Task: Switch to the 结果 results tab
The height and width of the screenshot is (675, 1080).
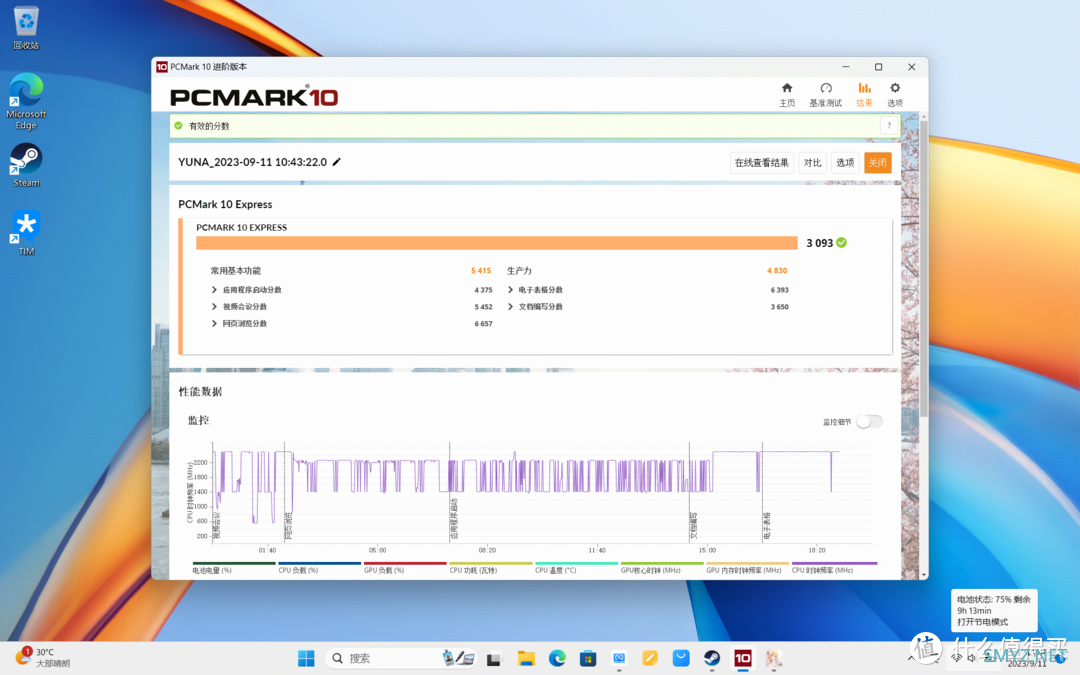Action: point(864,94)
